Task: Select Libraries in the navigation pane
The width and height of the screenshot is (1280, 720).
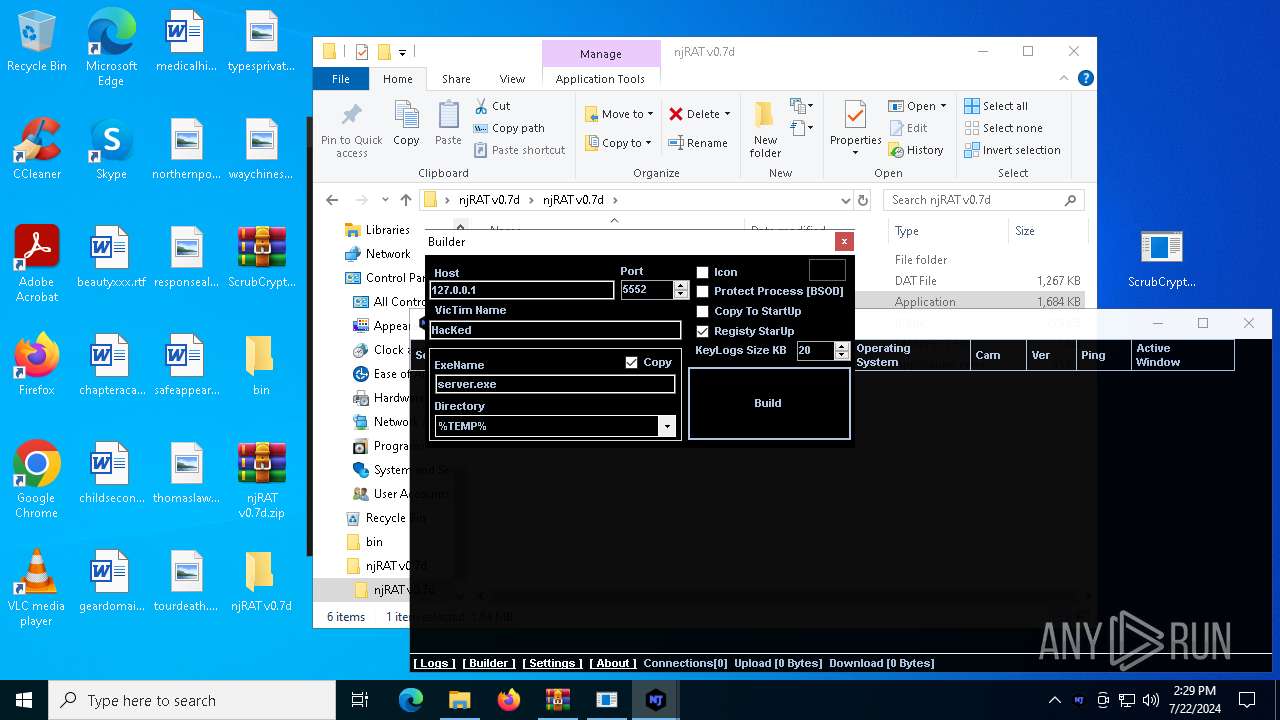Action: tap(377, 230)
